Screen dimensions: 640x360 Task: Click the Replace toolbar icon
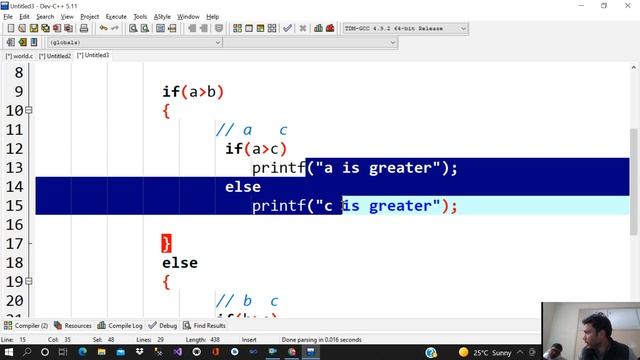pyautogui.click(x=144, y=28)
